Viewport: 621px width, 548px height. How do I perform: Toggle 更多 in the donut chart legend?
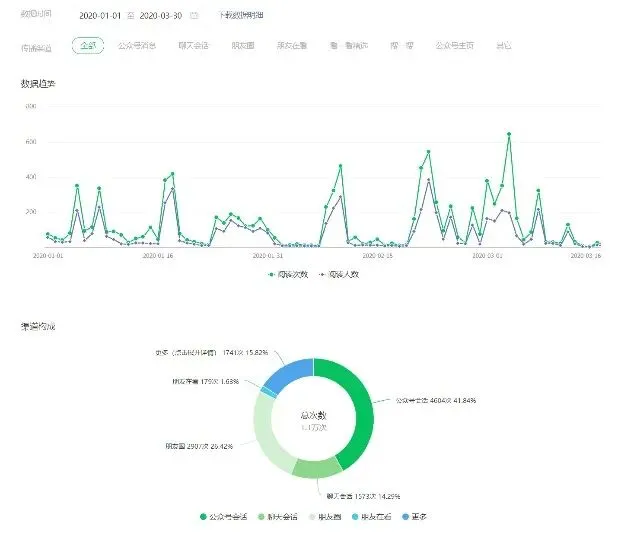pos(414,517)
